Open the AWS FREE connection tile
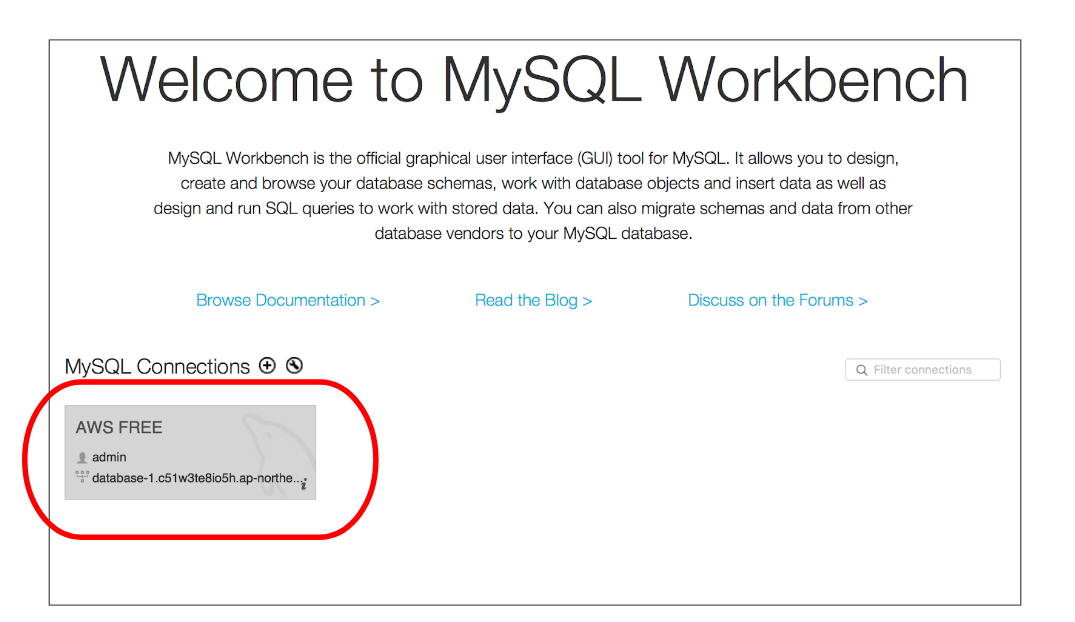 [x=190, y=453]
